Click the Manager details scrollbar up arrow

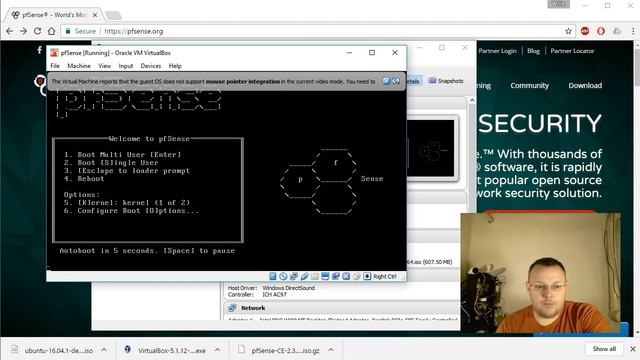pyautogui.click(x=472, y=100)
